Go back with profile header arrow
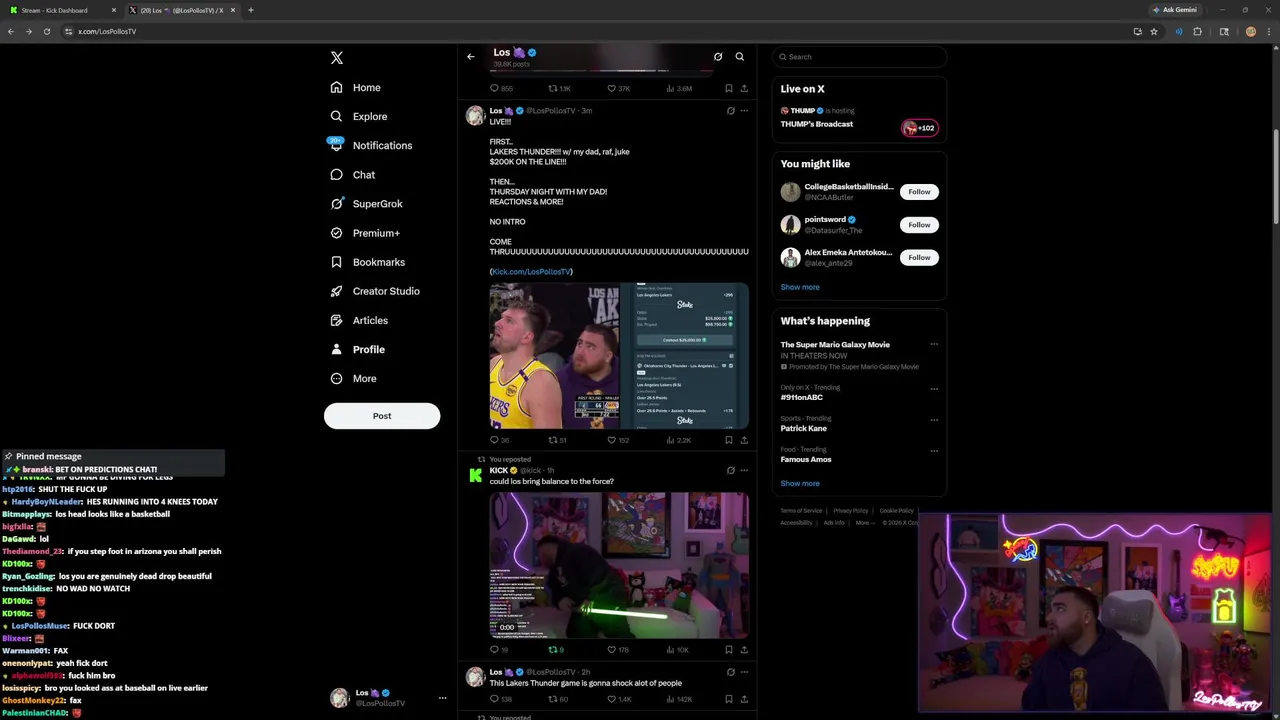 [471, 57]
